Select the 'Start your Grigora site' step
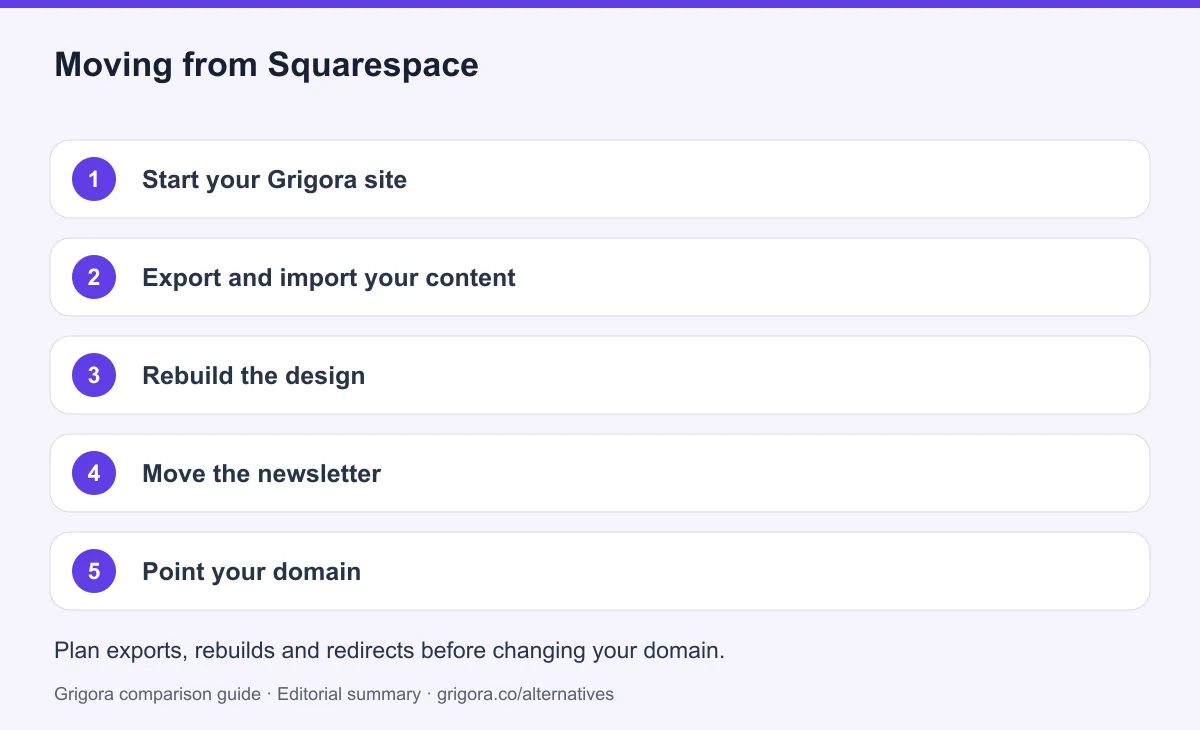Screen dimensions: 1200x730 [600, 179]
